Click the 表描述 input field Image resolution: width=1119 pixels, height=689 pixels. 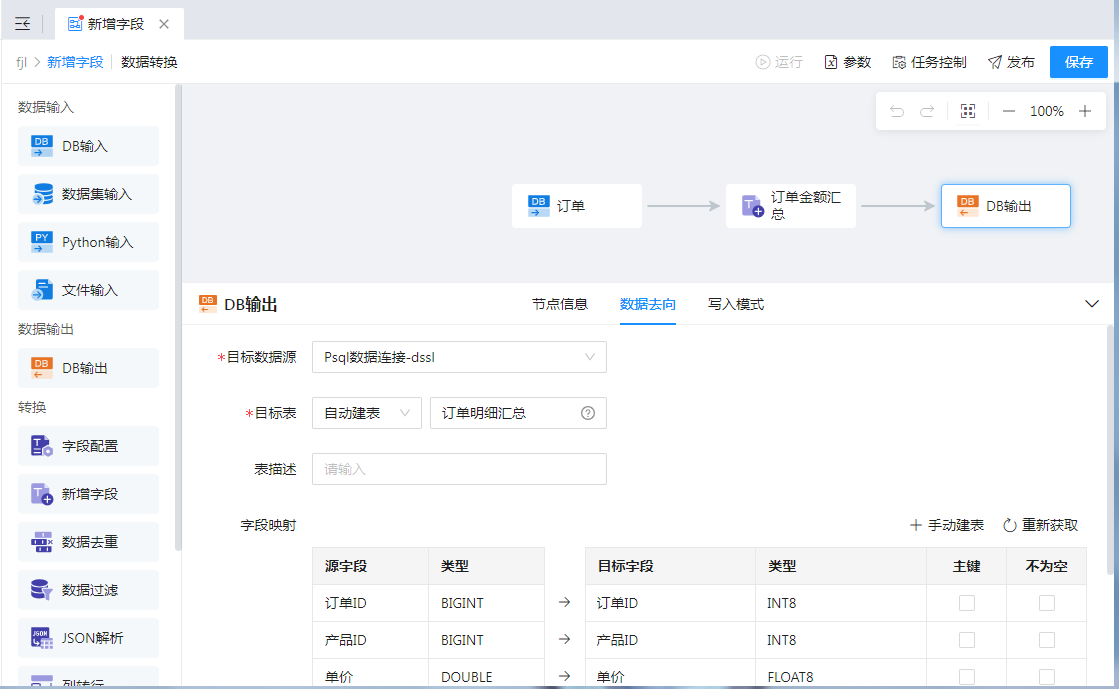click(x=458, y=469)
